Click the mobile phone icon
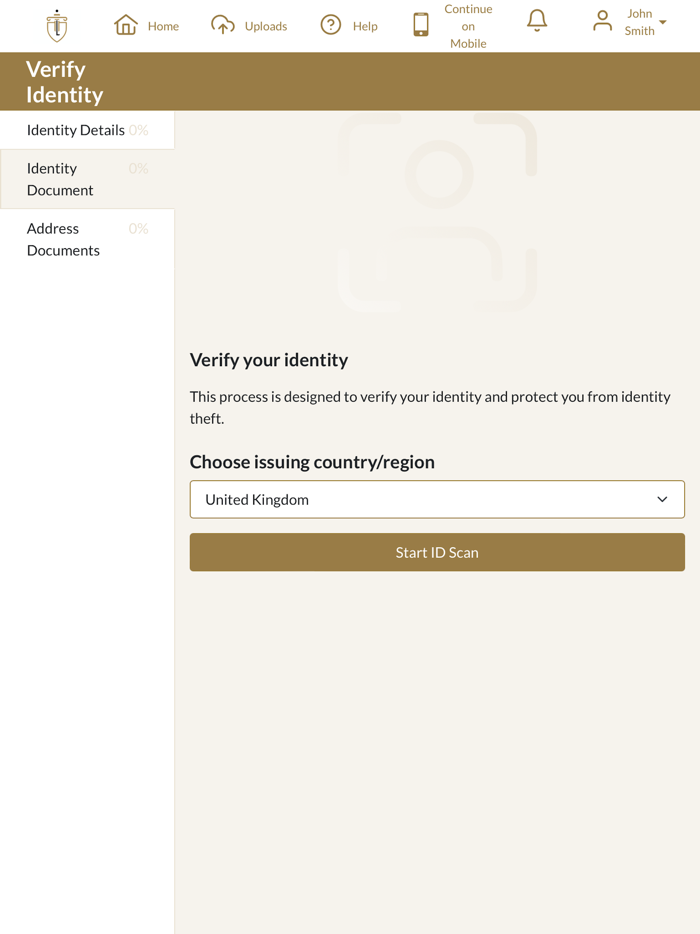700x934 pixels. [x=421, y=25]
